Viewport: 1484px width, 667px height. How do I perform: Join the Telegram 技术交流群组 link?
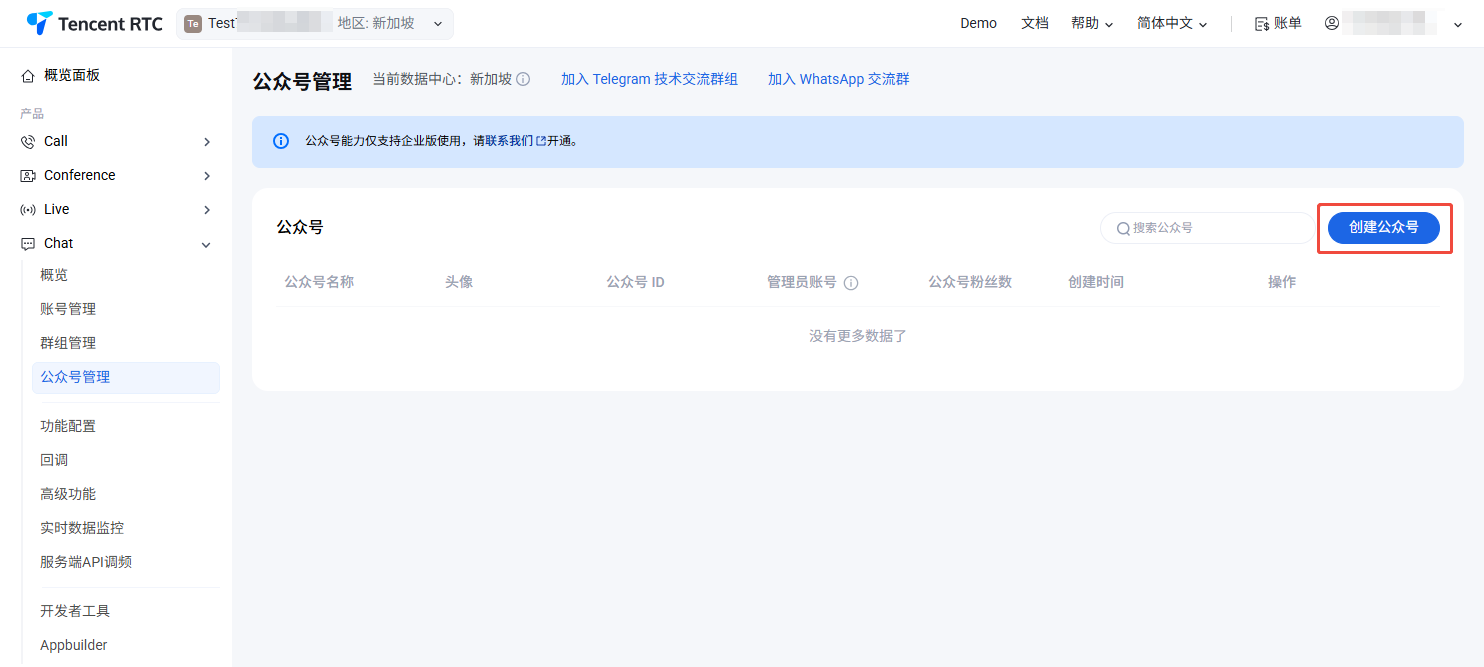(649, 79)
